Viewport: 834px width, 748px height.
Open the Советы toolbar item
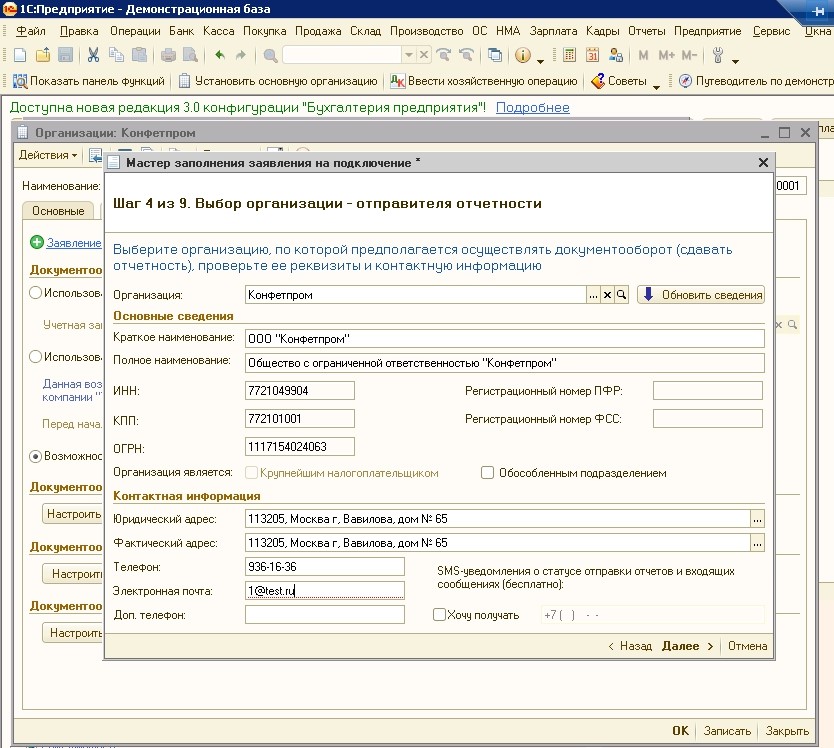(x=619, y=81)
